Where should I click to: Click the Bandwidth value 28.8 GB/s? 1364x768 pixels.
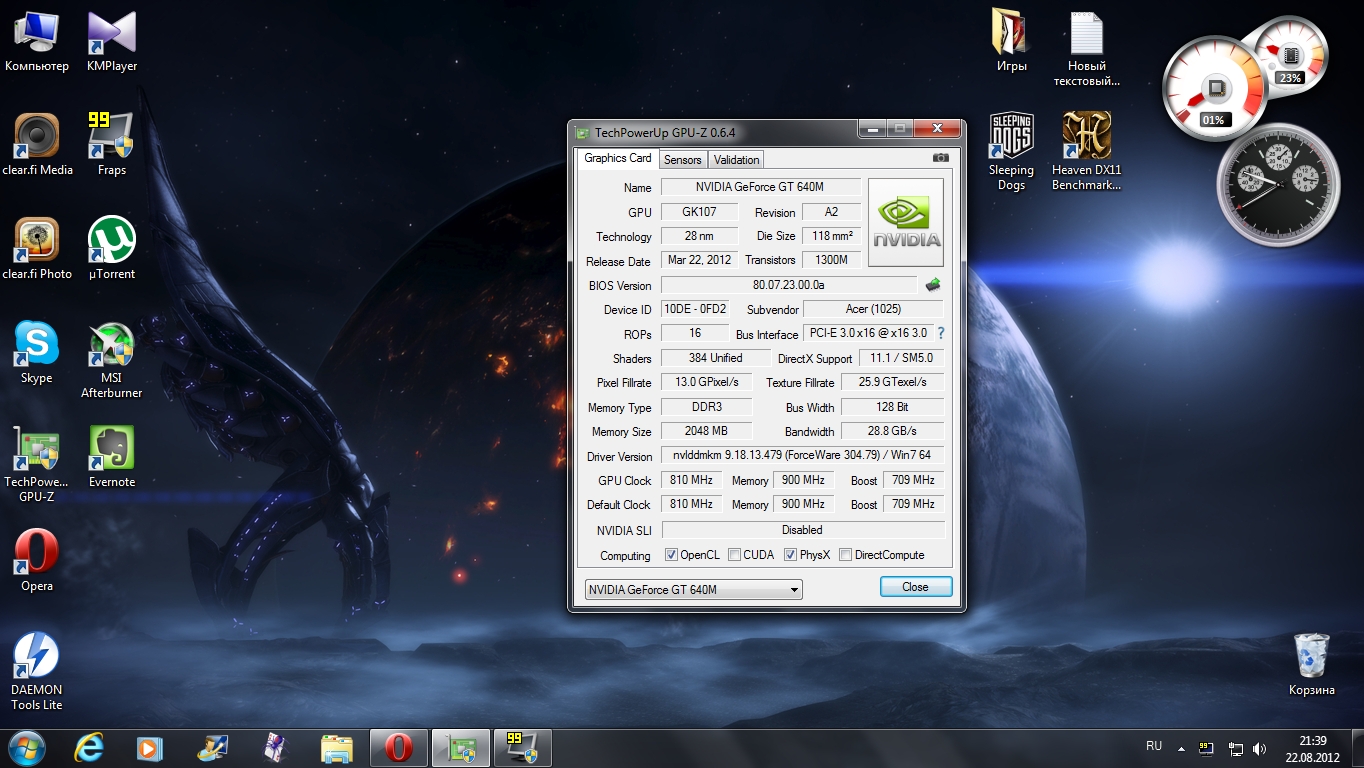tap(892, 431)
